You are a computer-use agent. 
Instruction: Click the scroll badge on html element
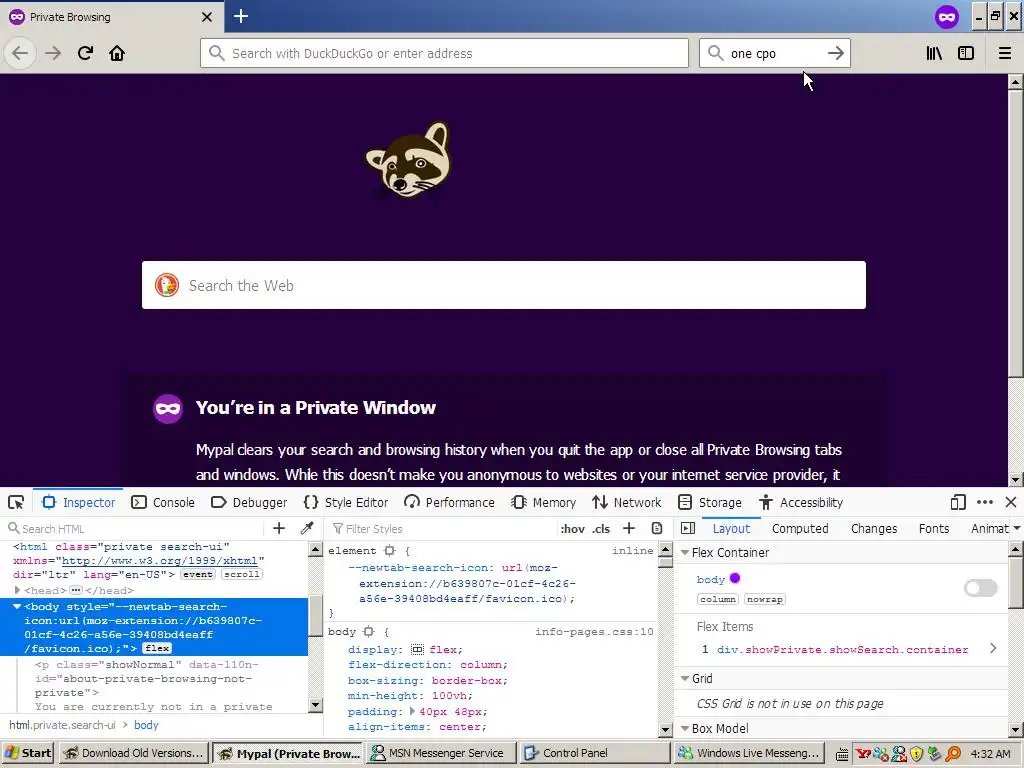coord(242,575)
